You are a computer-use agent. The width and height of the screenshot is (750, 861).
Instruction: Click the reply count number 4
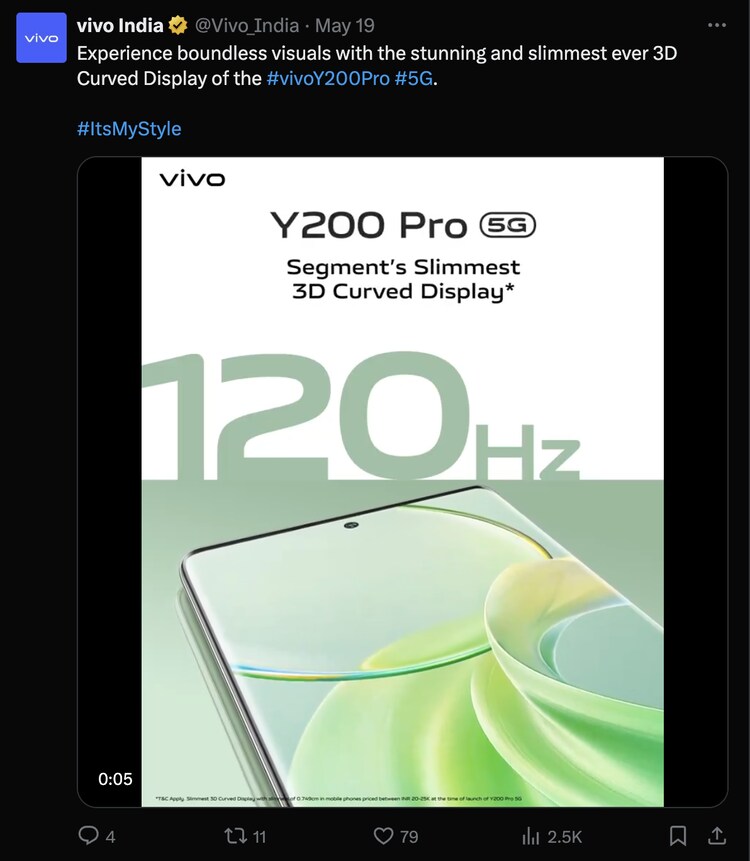pyautogui.click(x=110, y=837)
